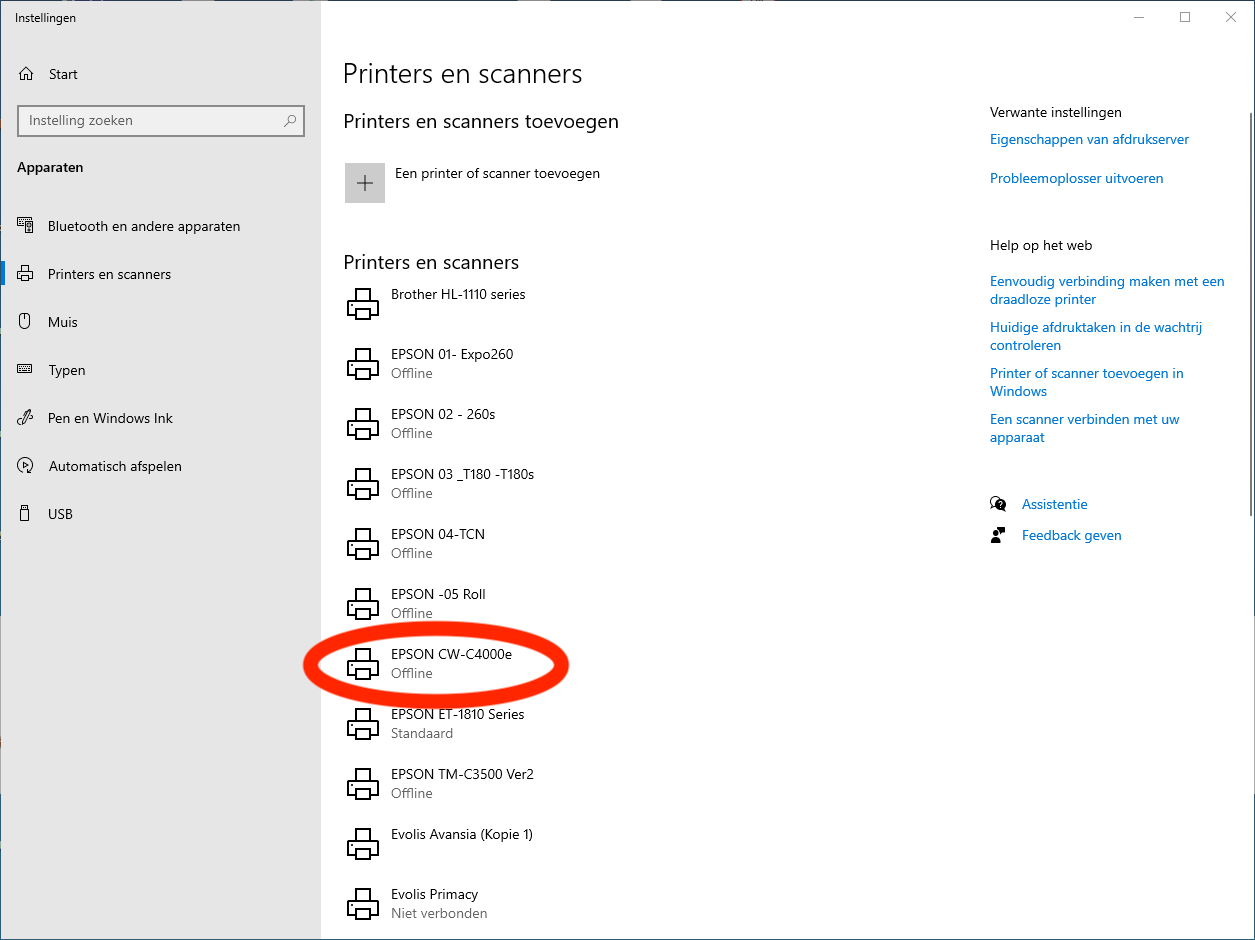
Task: Select the EPSON 03 _T180 -T180s name
Action: click(462, 474)
